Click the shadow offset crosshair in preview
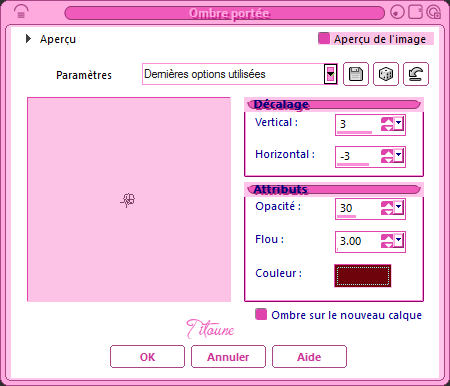450x386 pixels. pos(128,200)
